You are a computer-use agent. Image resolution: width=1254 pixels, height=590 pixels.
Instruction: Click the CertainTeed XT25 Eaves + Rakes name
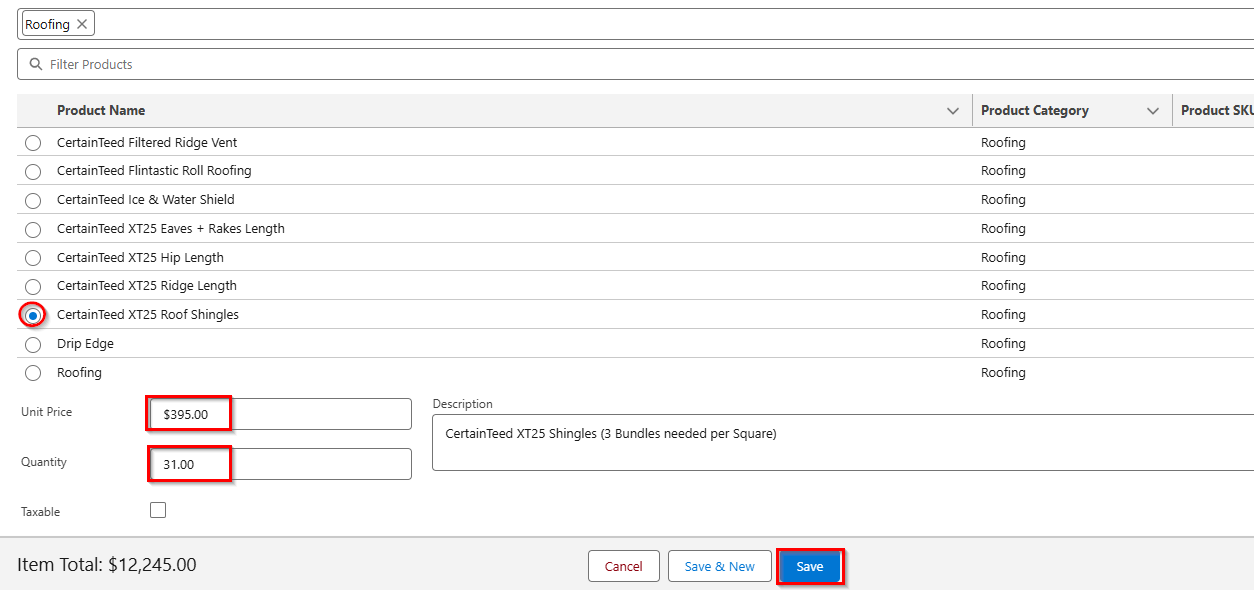click(171, 228)
